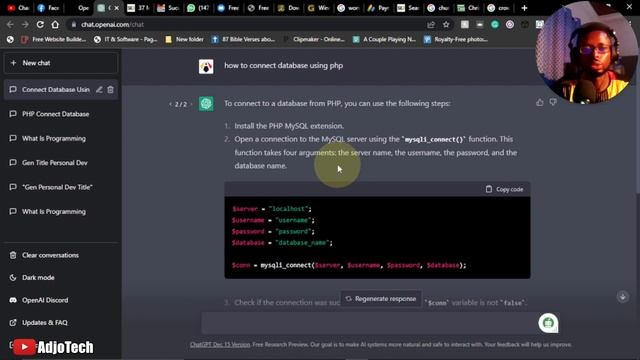
Task: Click the green Grammarly extension icon
Action: coord(495,24)
